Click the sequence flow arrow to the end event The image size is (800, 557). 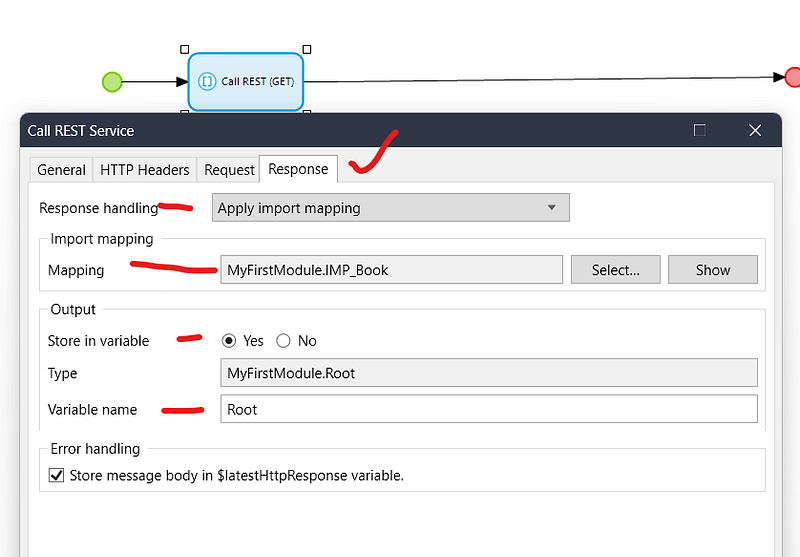pos(540,79)
